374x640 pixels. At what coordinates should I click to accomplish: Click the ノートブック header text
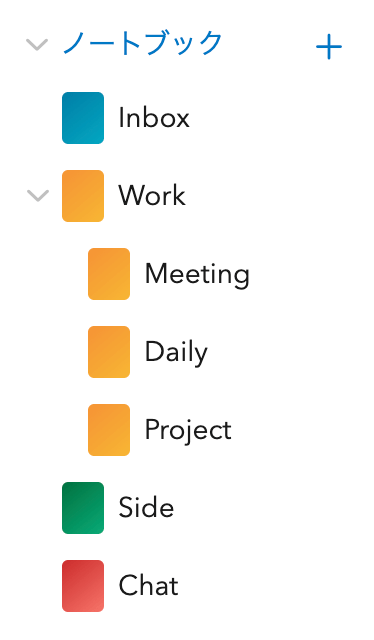pyautogui.click(x=142, y=42)
